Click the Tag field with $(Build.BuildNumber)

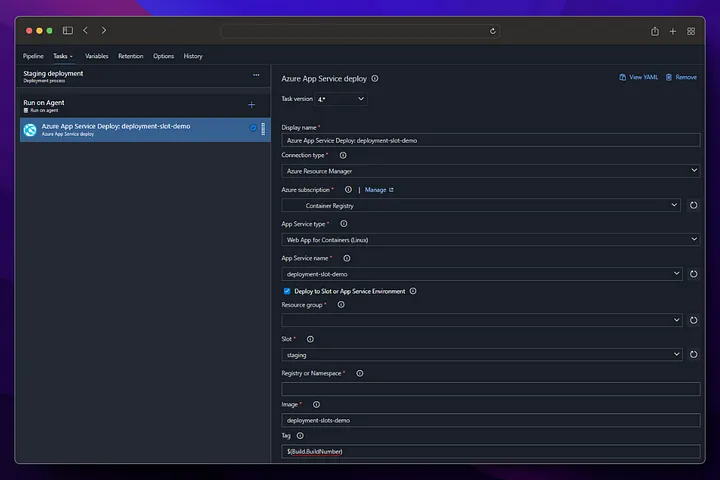click(490, 451)
